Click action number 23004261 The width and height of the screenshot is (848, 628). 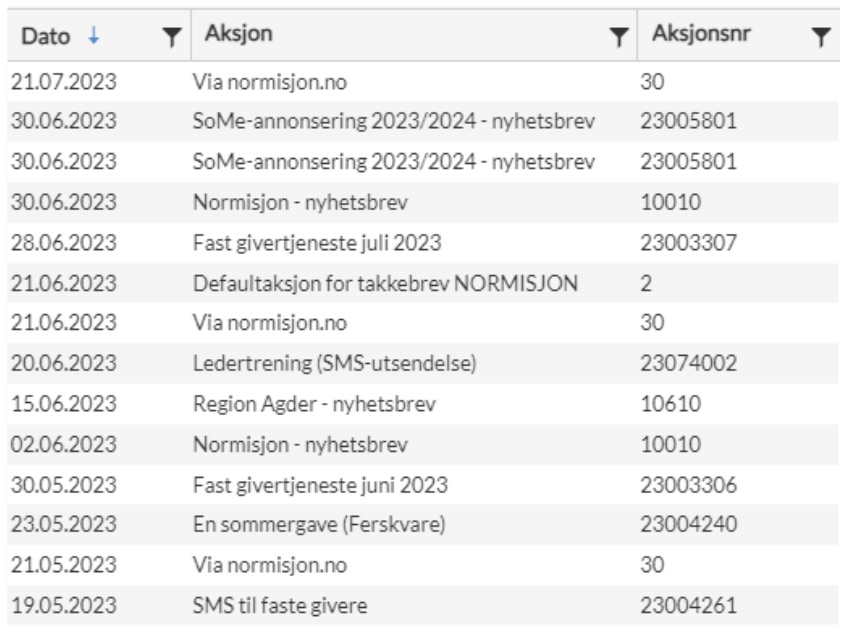coord(688,605)
